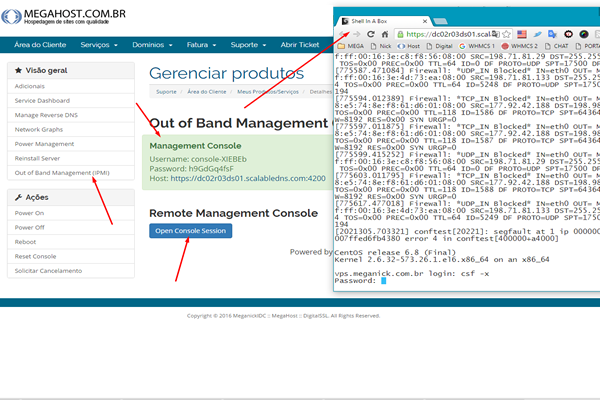
Task: Click the US flag extension icon
Action: (x=522, y=34)
